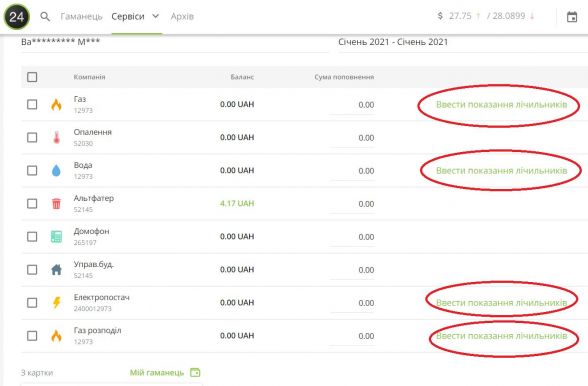This screenshot has height=386, width=588.
Task: Check the Газ 12973 row checkbox
Action: 32,104
